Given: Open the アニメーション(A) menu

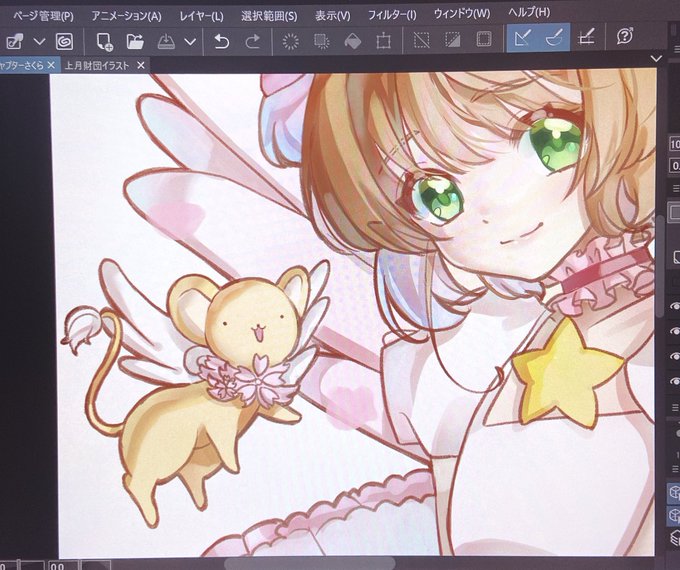Looking at the screenshot, I should pos(126,16).
